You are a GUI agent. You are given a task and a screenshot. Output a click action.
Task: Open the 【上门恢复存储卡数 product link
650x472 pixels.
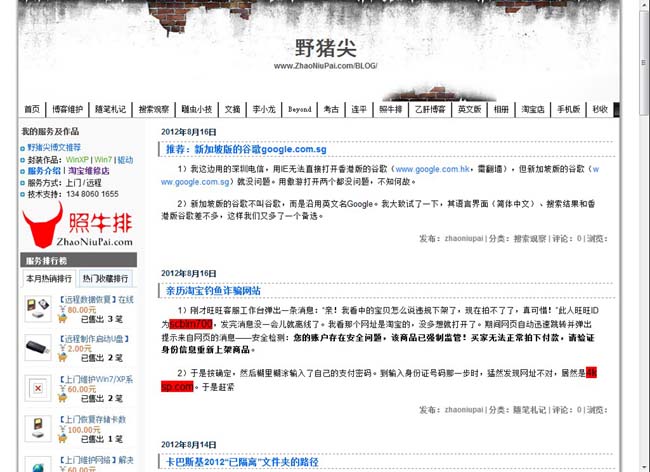[x=92, y=419]
